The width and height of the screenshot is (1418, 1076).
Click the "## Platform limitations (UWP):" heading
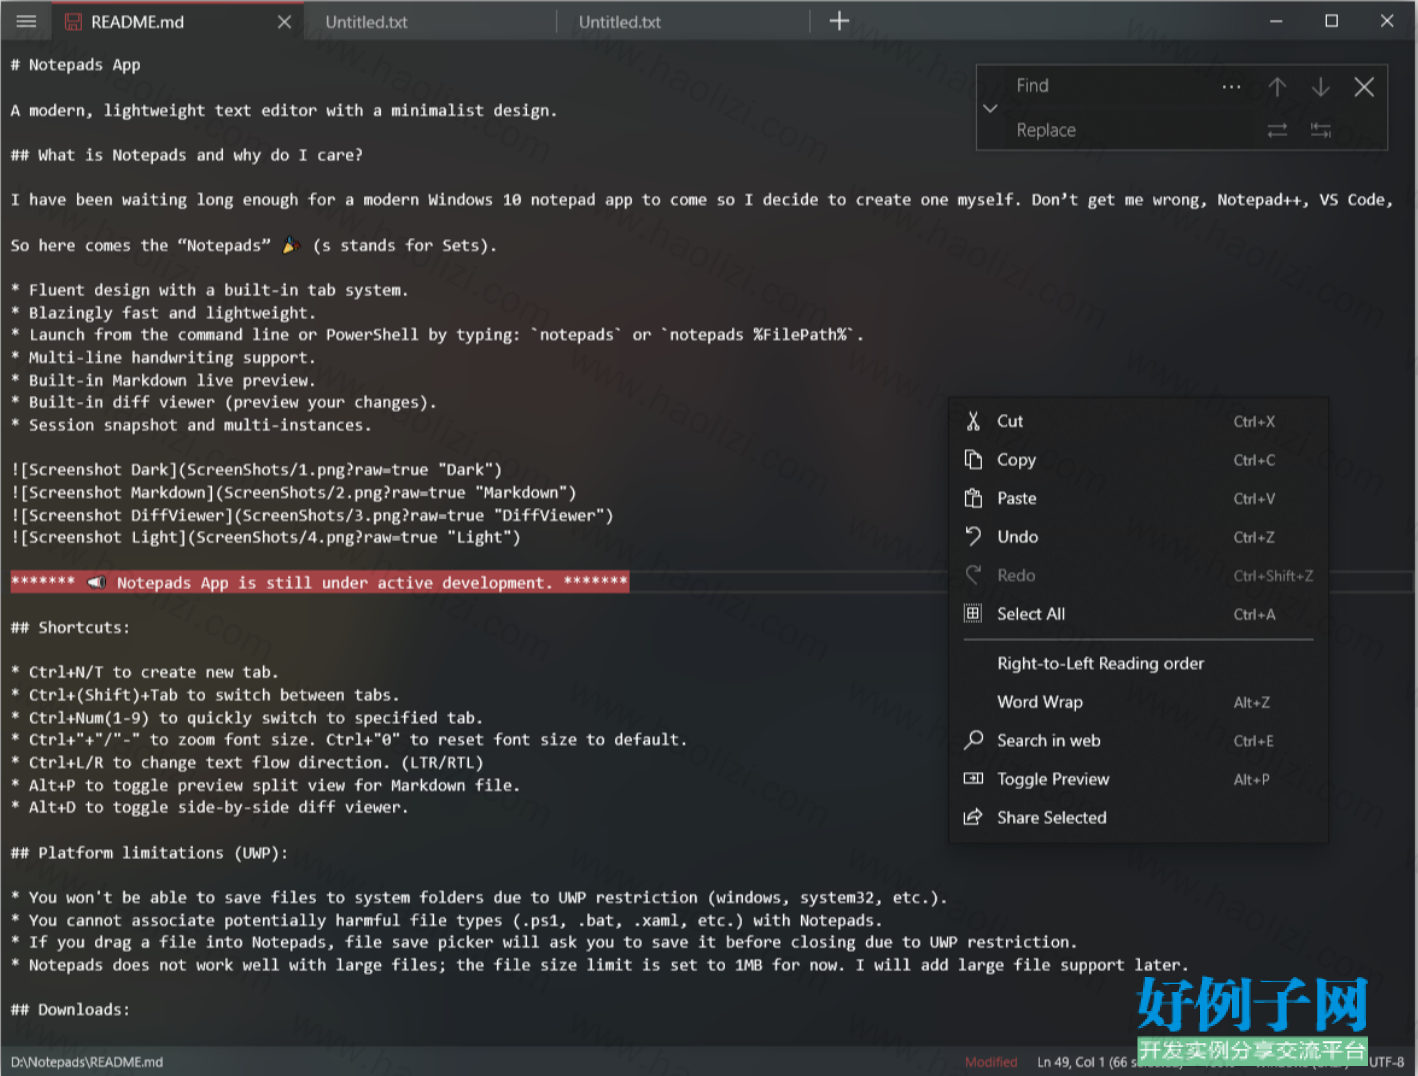coord(149,853)
